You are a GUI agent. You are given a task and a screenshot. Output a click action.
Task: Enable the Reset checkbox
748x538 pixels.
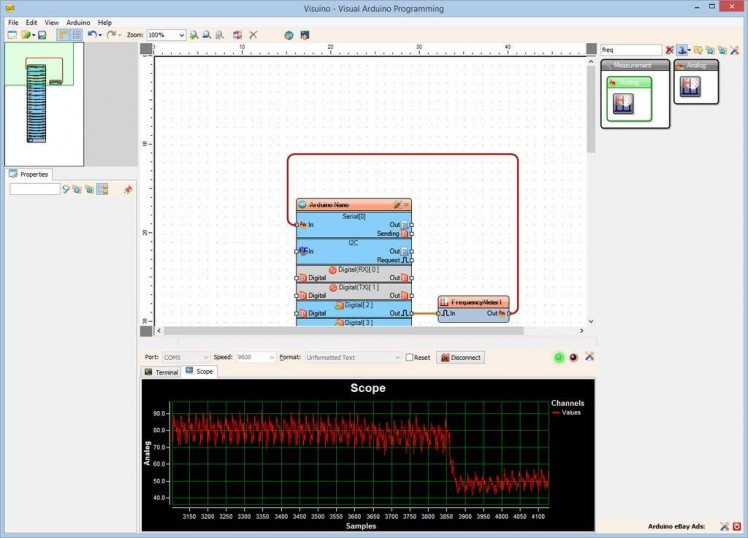tap(410, 357)
